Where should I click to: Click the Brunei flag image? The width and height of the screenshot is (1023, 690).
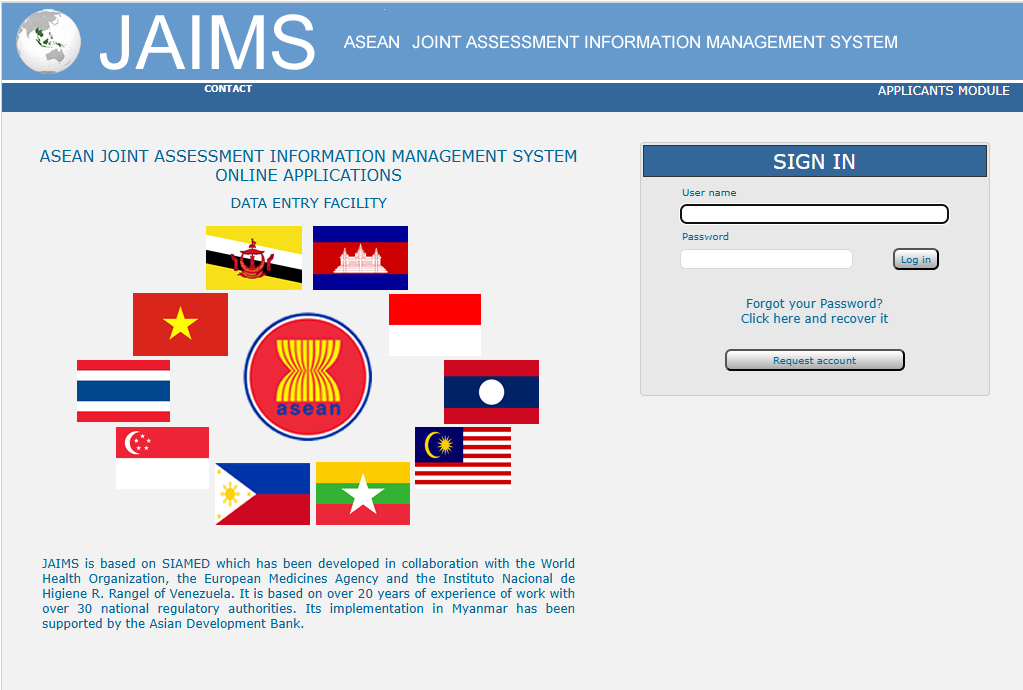pyautogui.click(x=254, y=258)
